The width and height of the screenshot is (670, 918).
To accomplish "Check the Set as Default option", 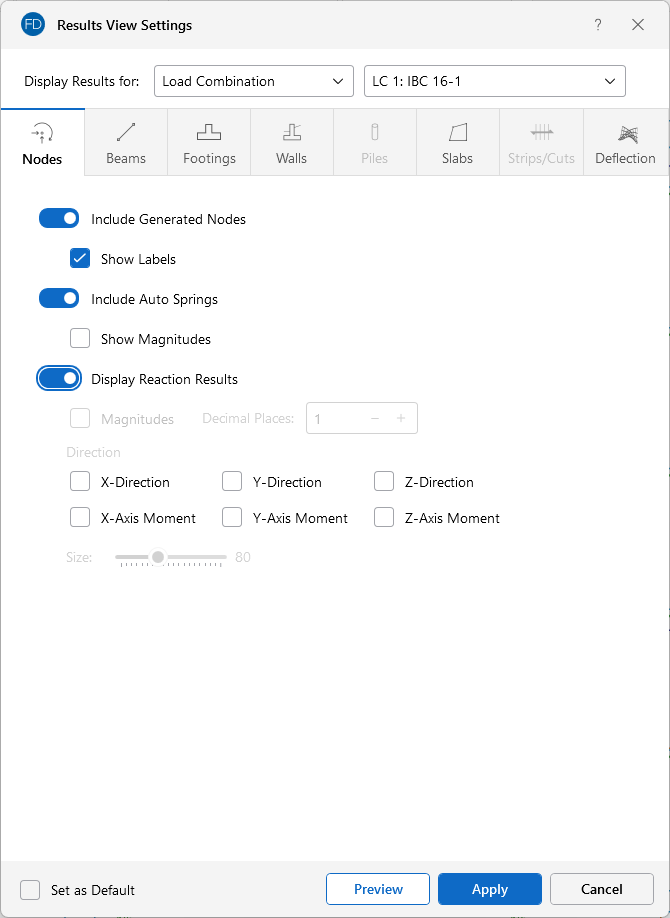I will 31,890.
